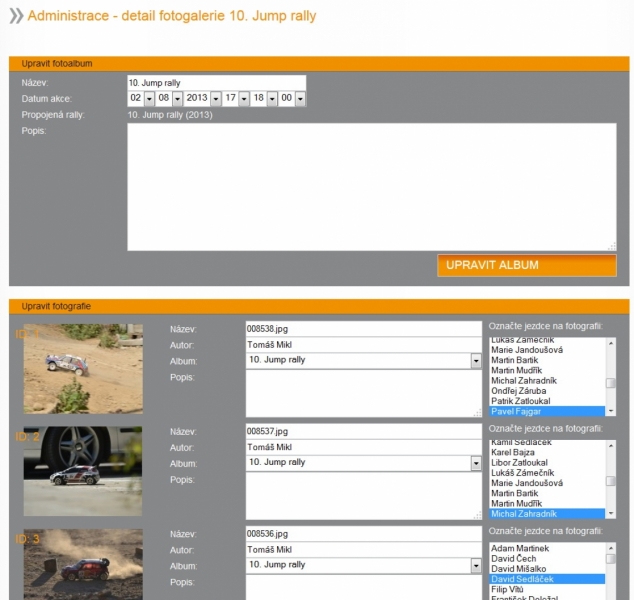
Task: Open Album dropdown for photo 008538.jpg
Action: tap(363, 360)
